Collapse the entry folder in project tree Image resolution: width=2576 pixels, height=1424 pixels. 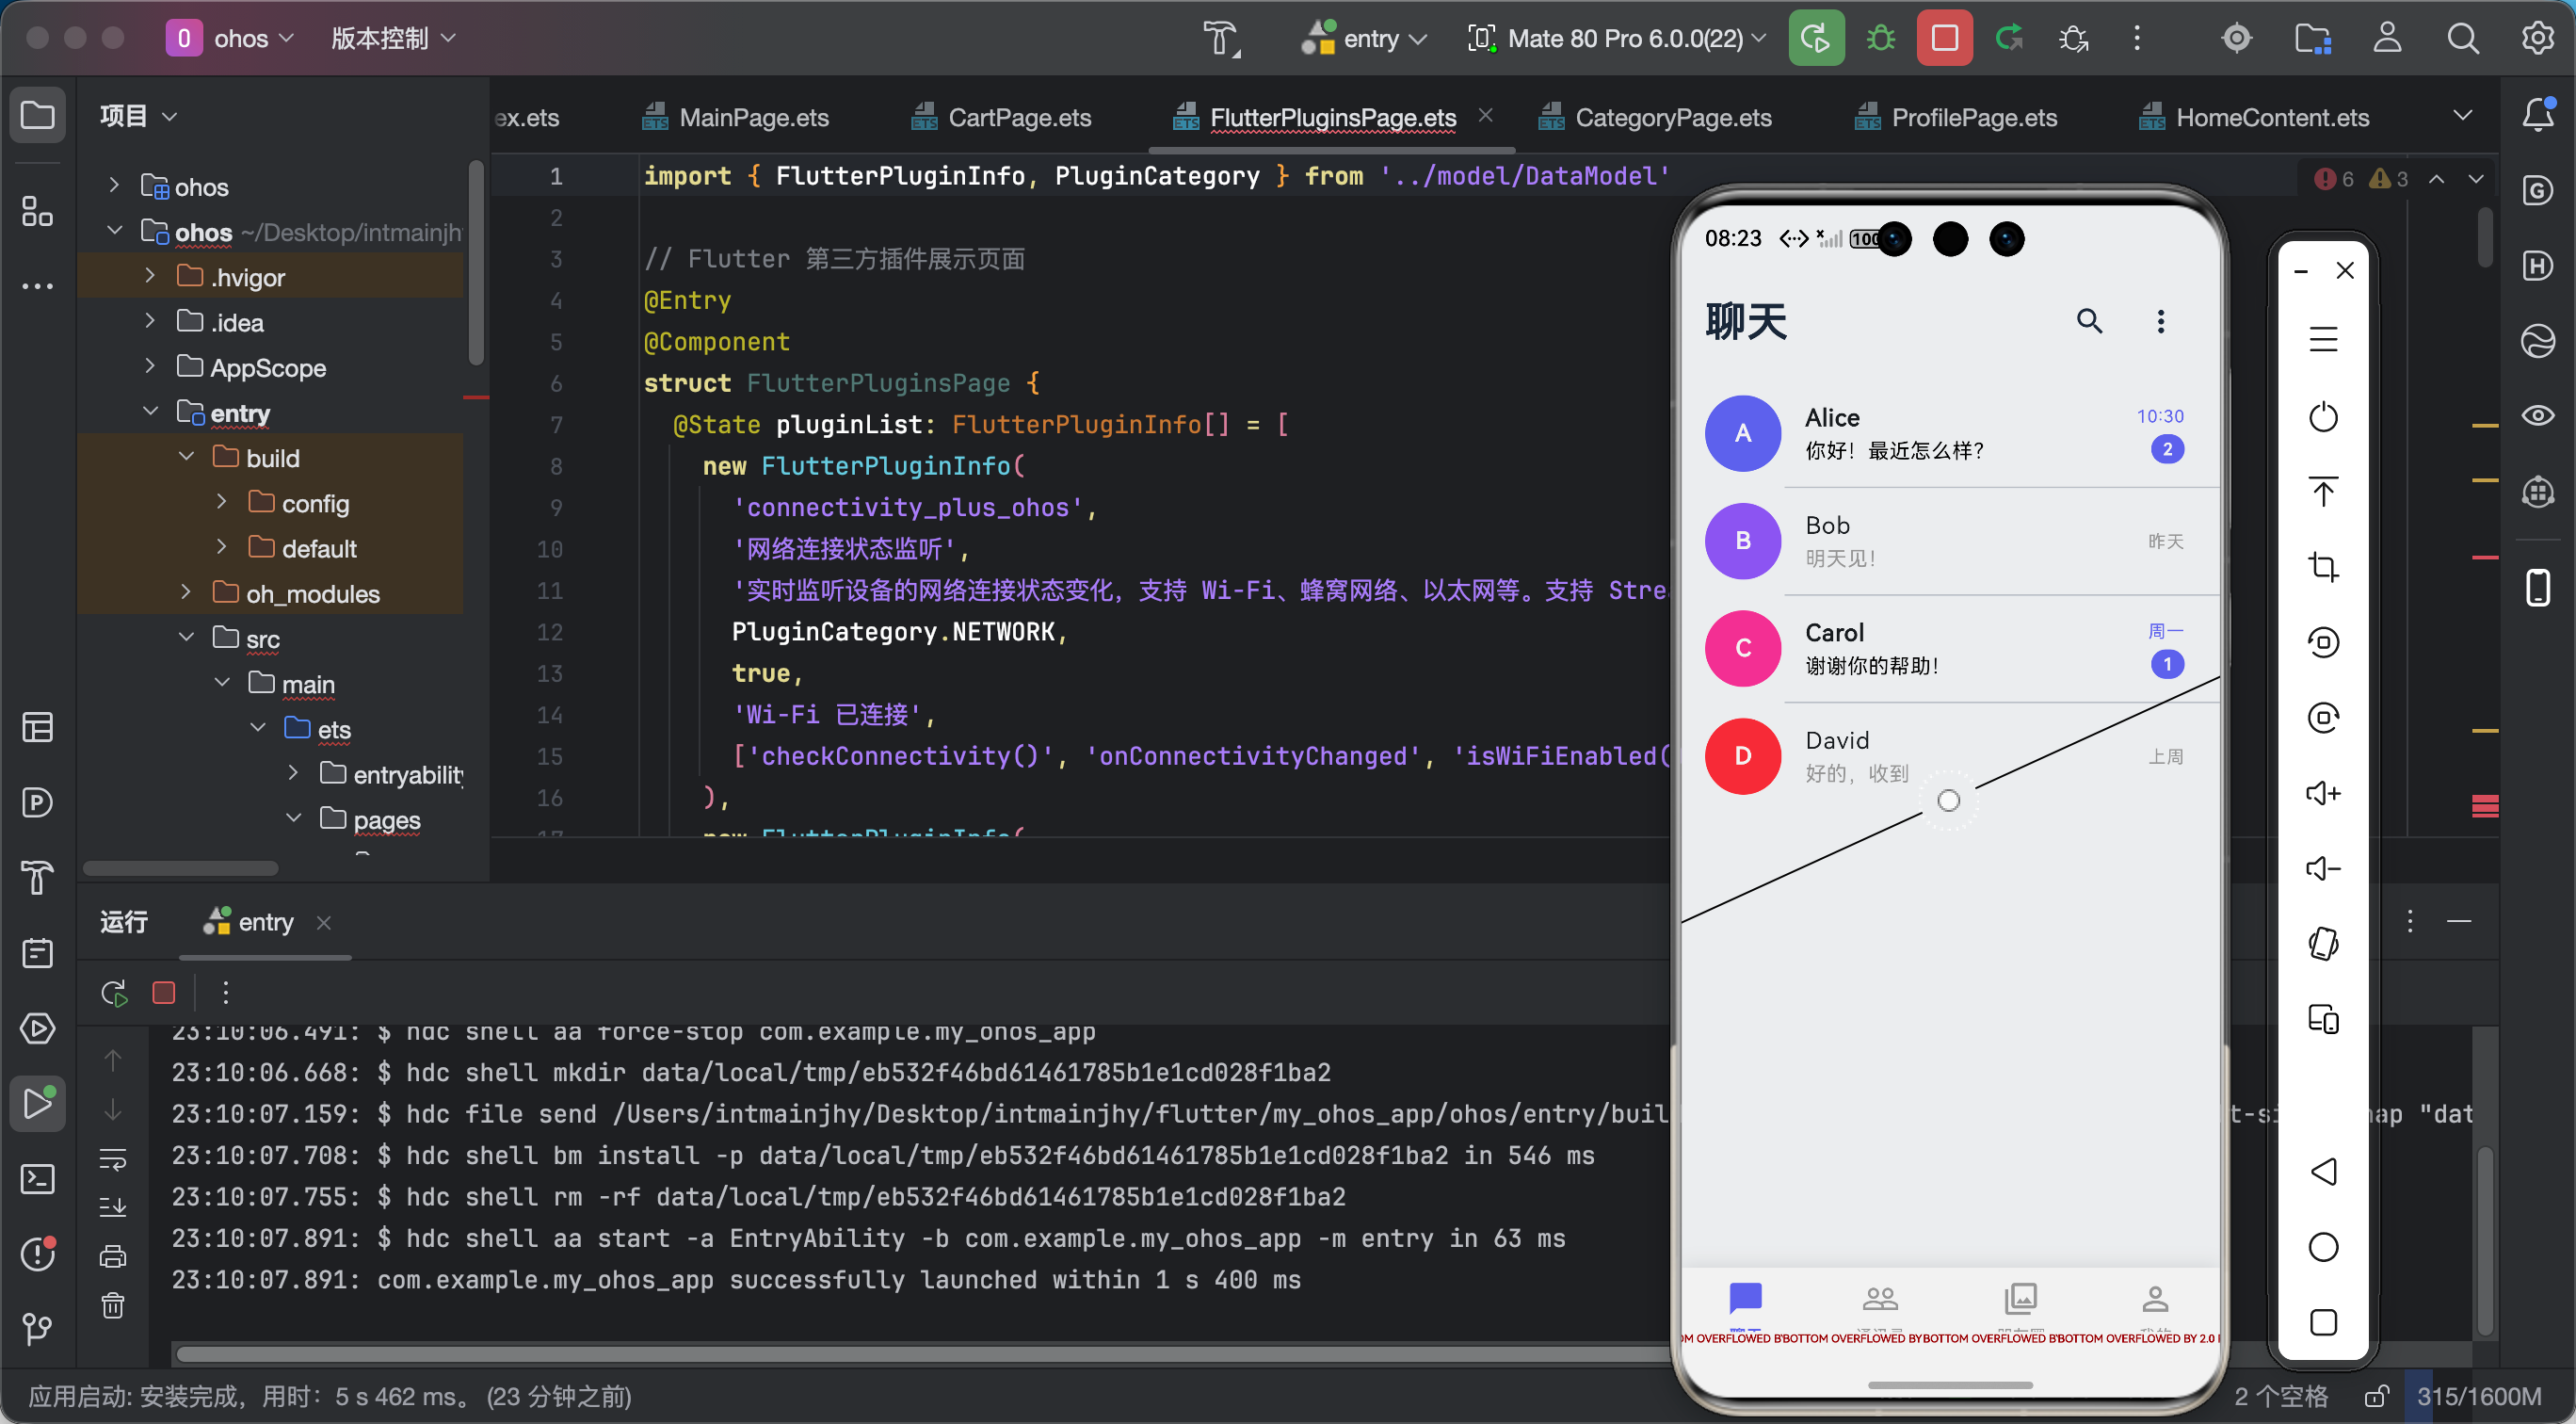coord(151,412)
